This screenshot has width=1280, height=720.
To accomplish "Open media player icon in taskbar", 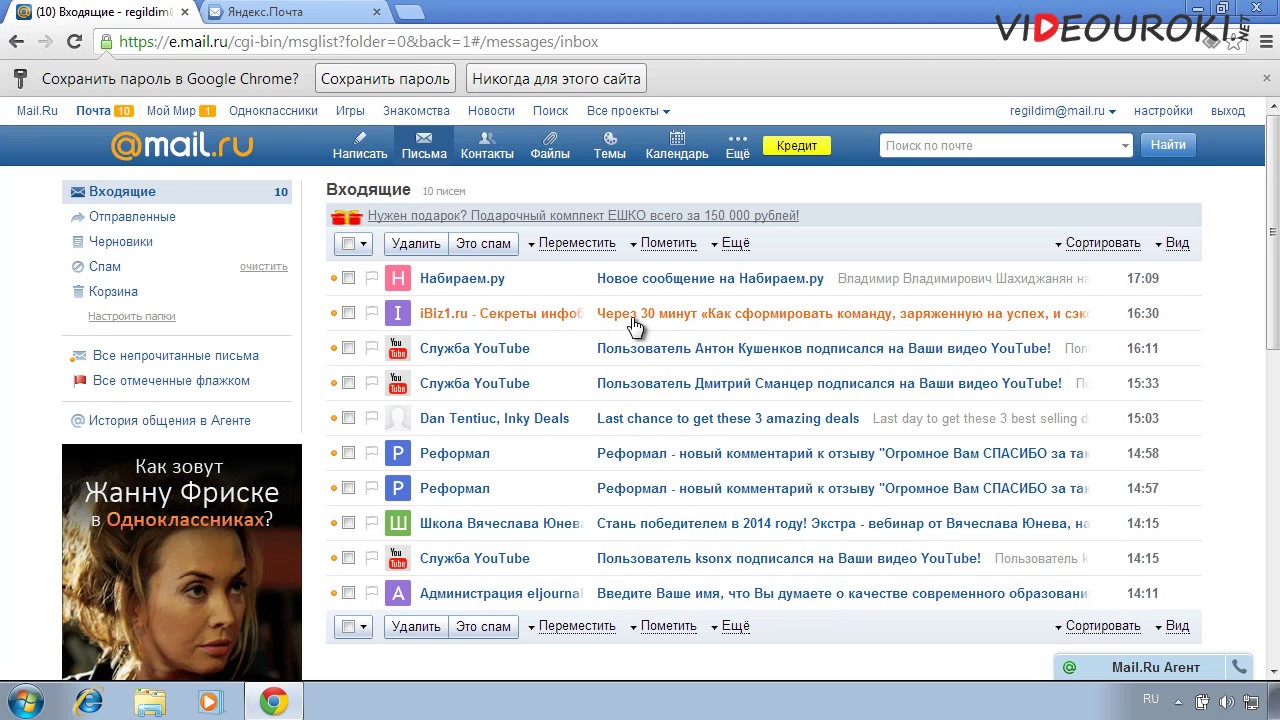I will 210,702.
